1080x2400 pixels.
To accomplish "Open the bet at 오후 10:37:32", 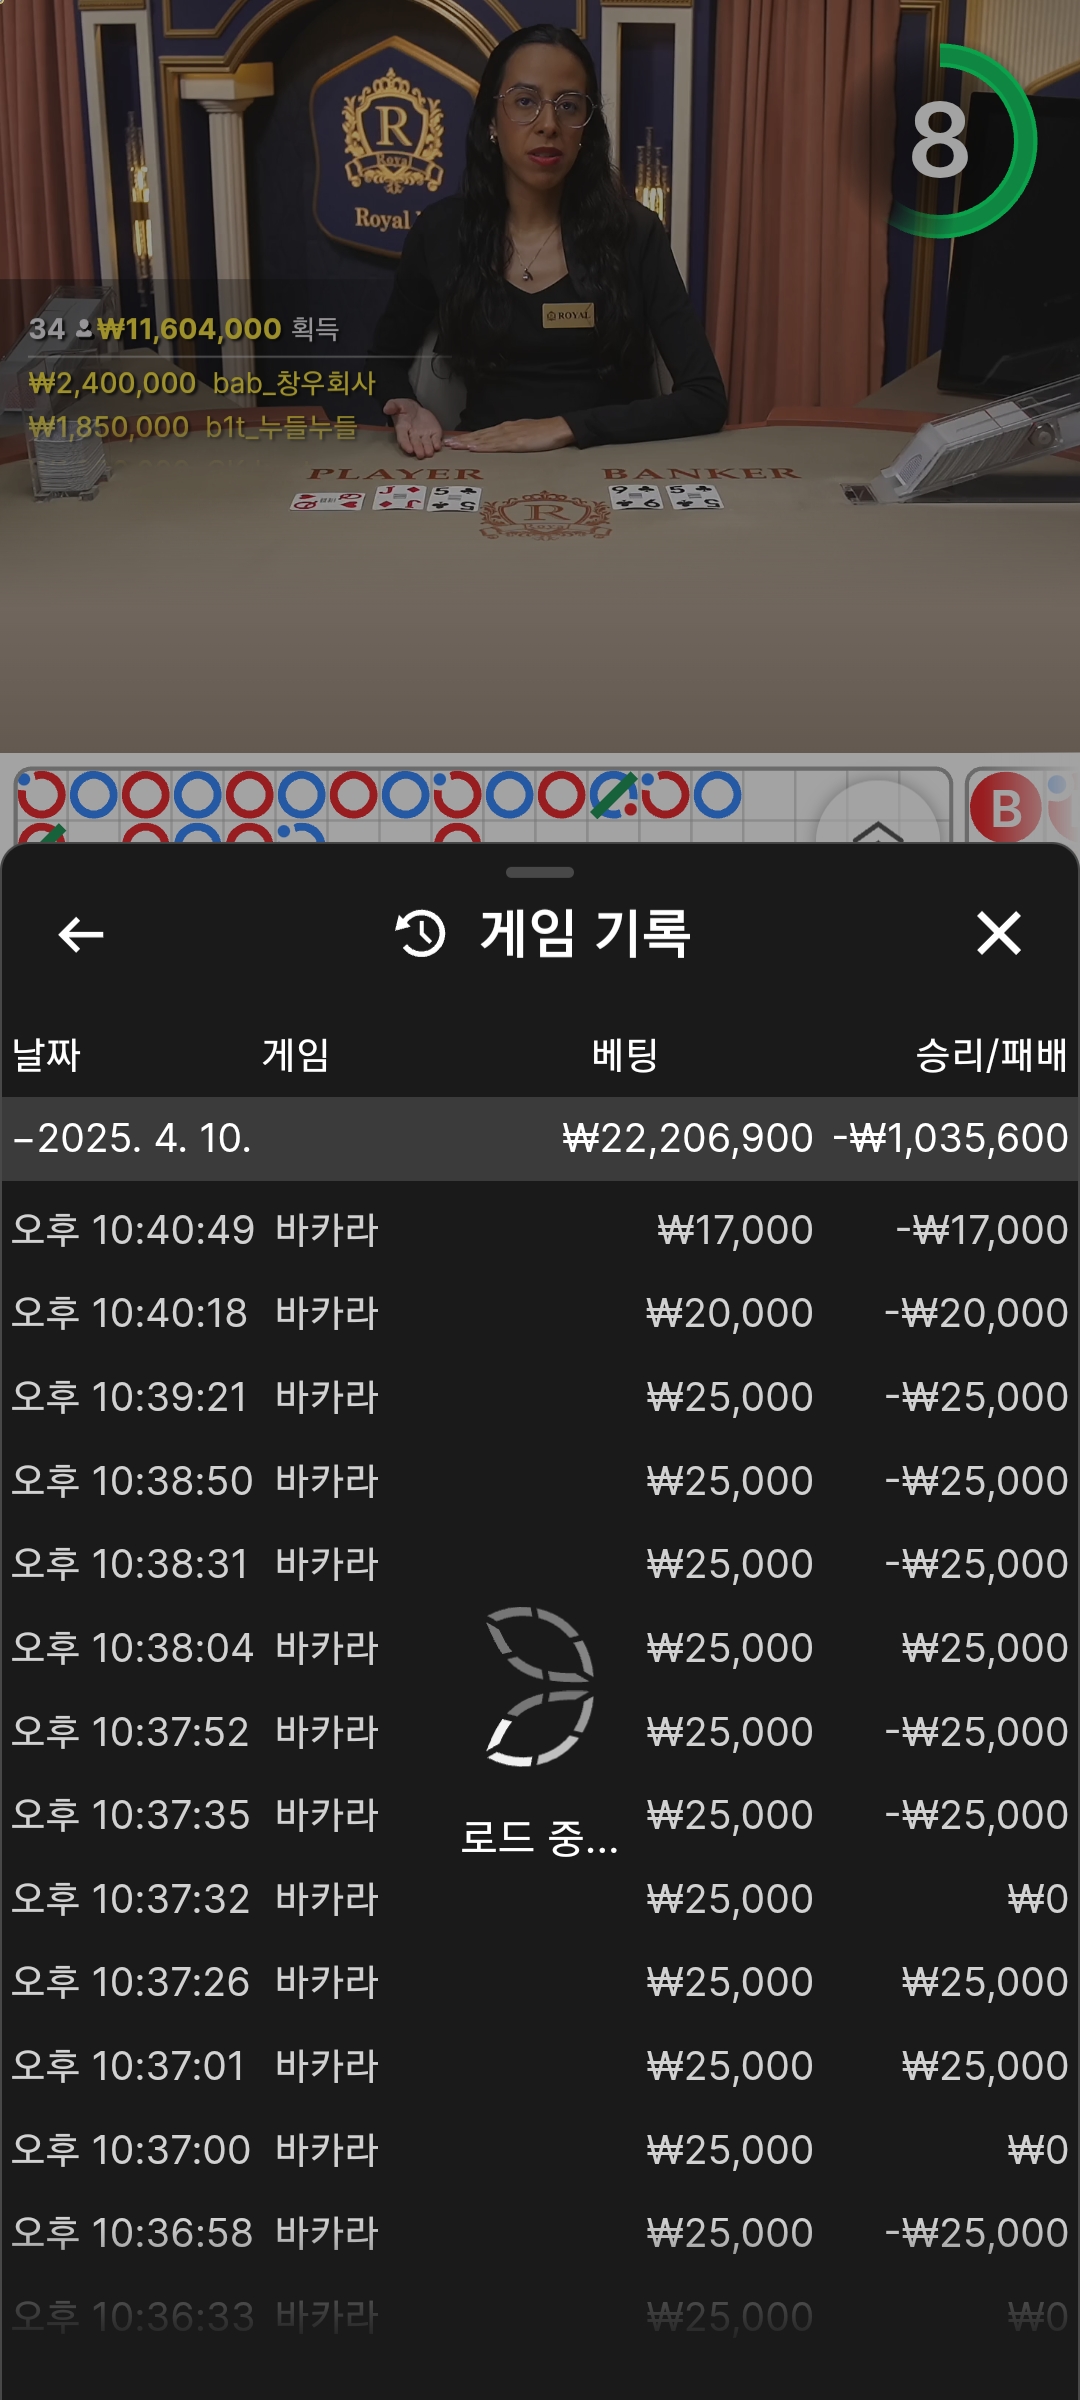I will 540,1899.
